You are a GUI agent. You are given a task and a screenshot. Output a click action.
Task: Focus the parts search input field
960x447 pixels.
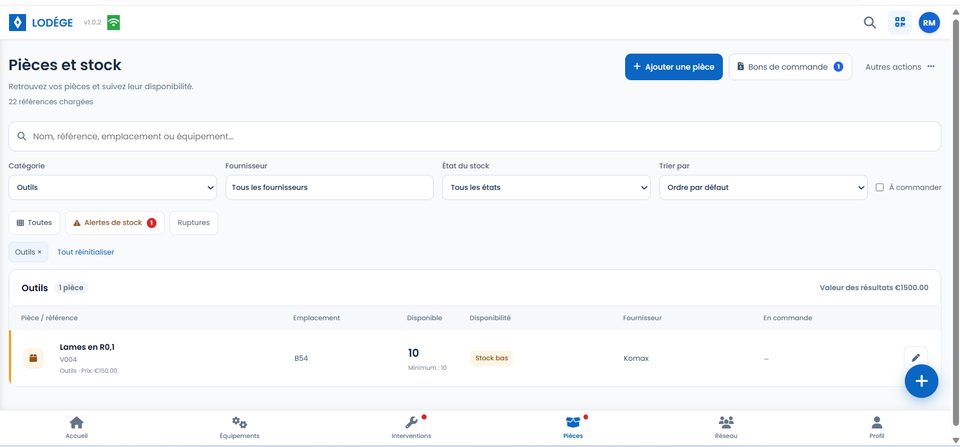pyautogui.click(x=474, y=137)
